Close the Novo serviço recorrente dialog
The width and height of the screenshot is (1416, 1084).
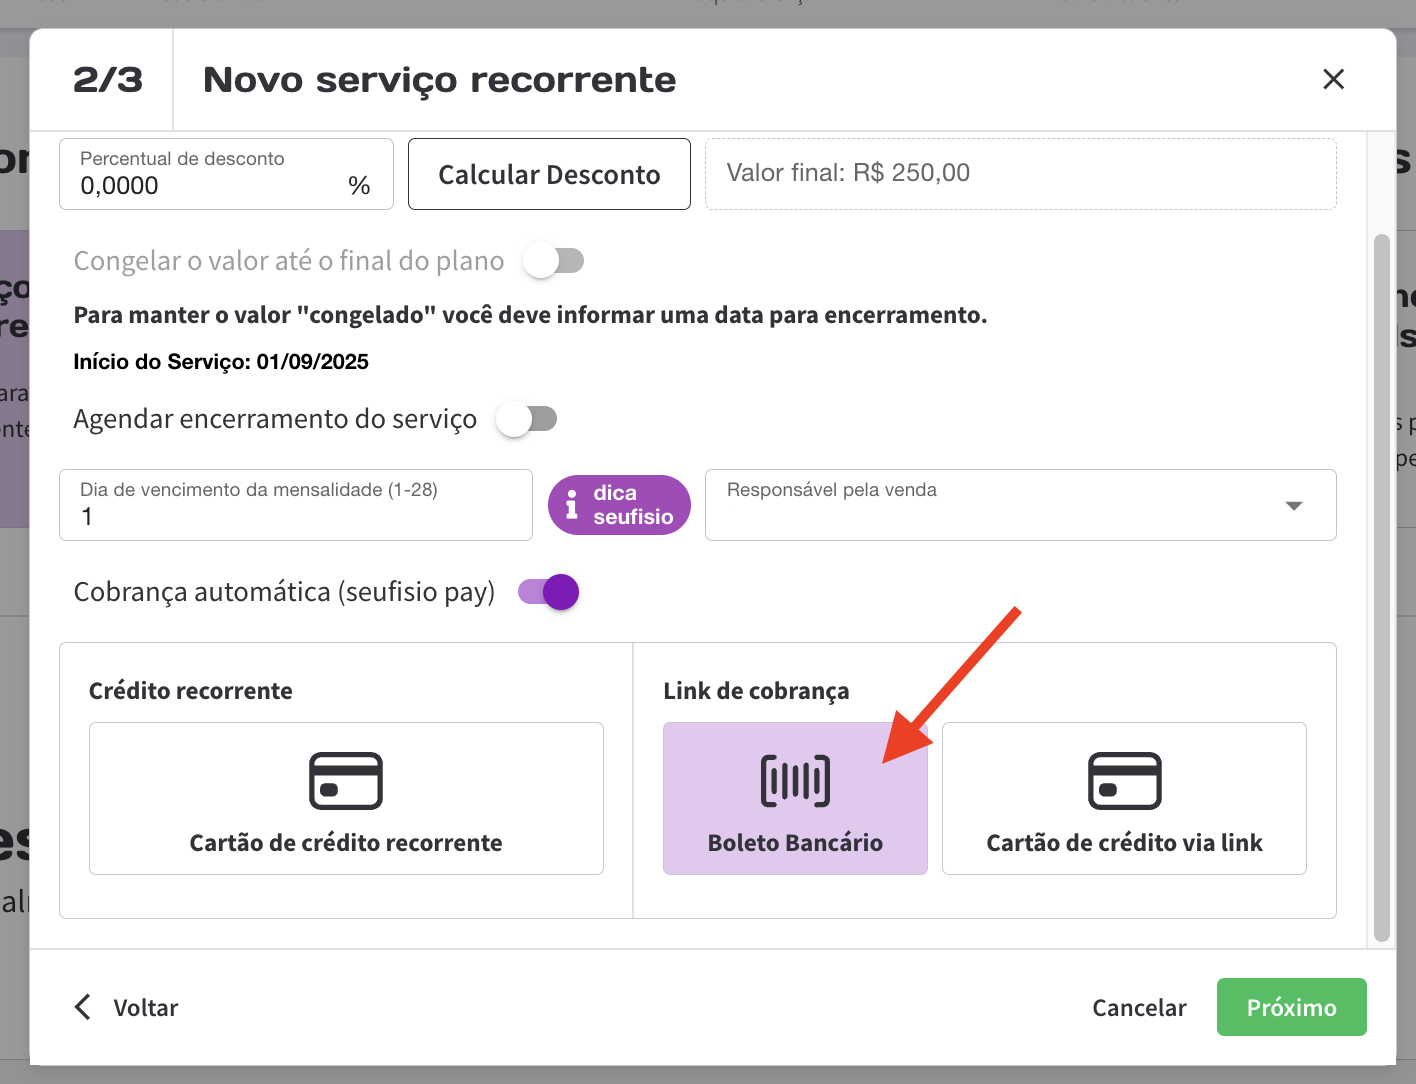(x=1333, y=79)
